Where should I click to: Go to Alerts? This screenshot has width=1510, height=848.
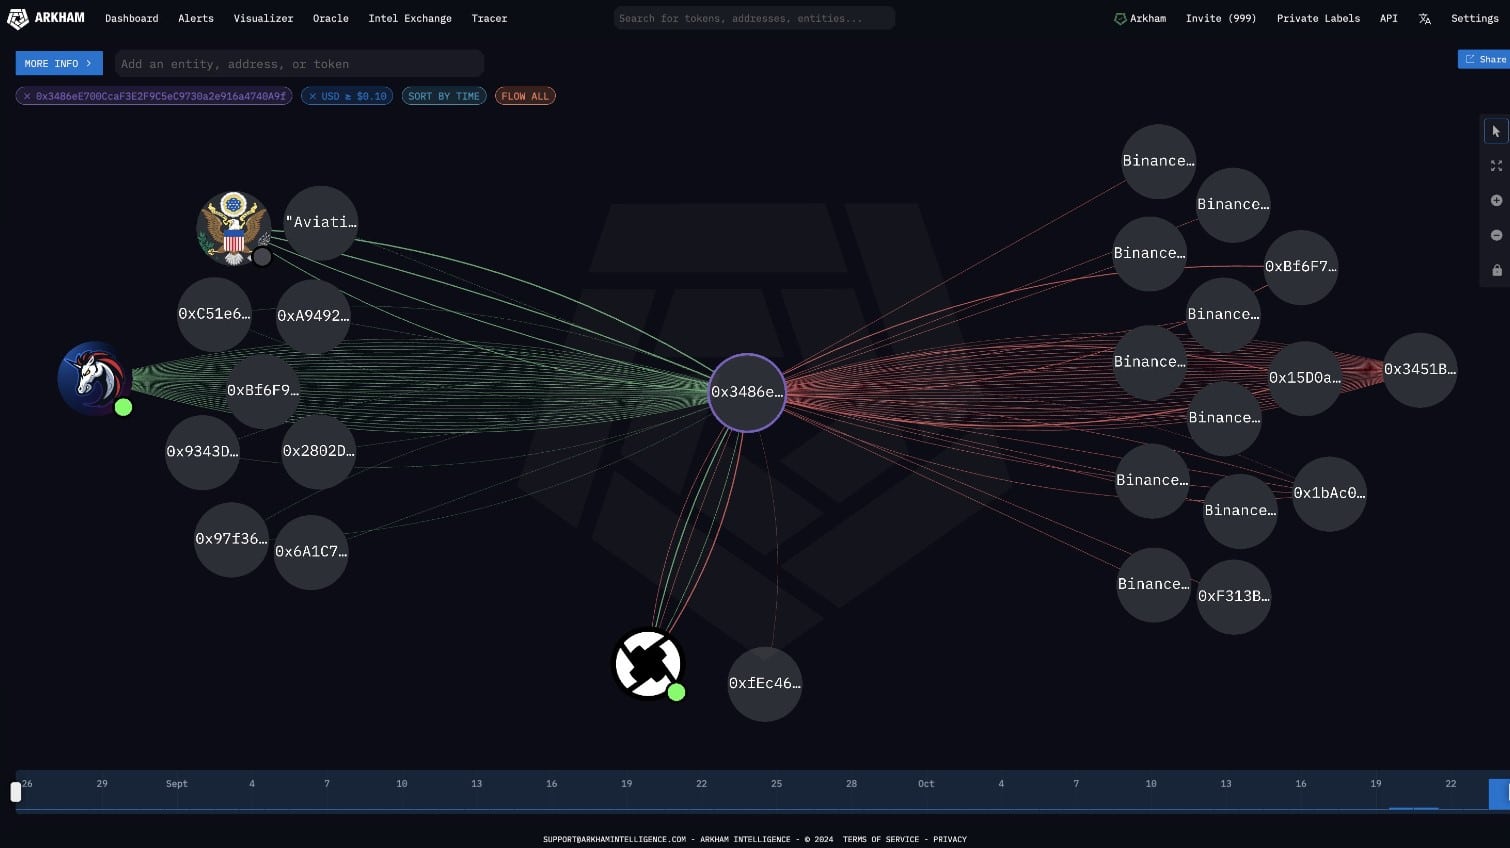point(196,19)
